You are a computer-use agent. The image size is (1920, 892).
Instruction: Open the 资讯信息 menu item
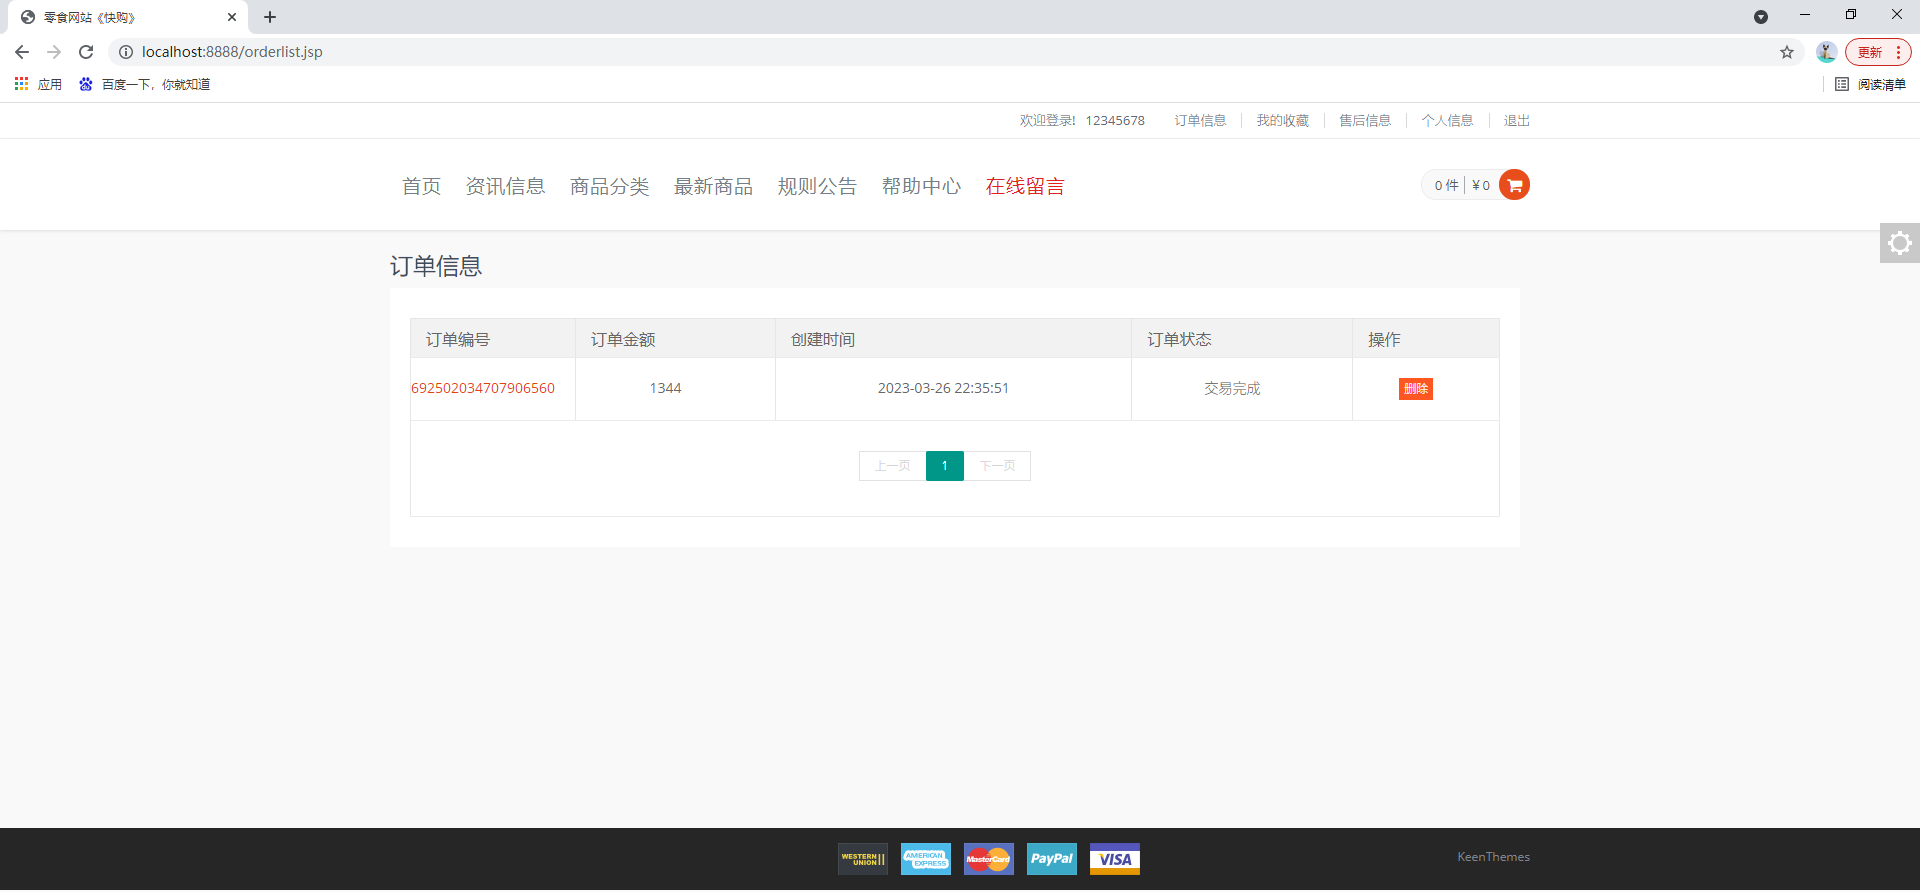coord(505,186)
